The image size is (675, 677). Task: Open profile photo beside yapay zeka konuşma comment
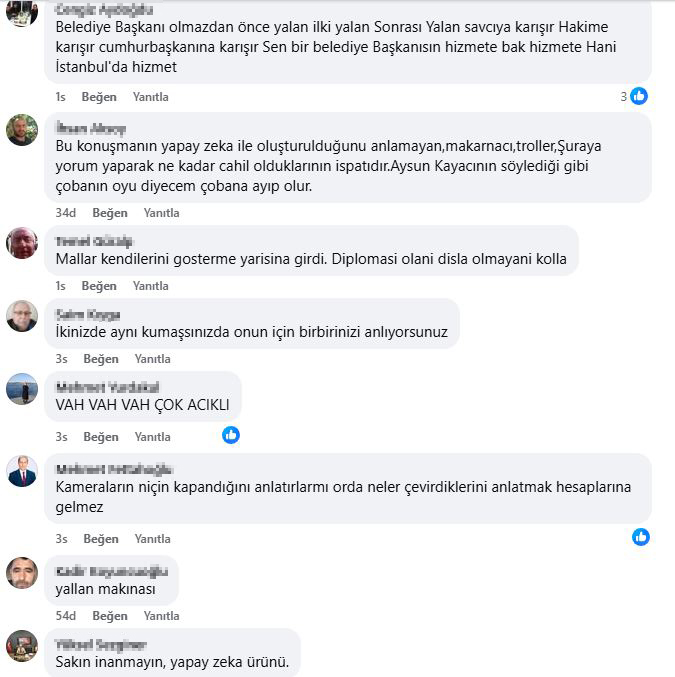[x=22, y=130]
